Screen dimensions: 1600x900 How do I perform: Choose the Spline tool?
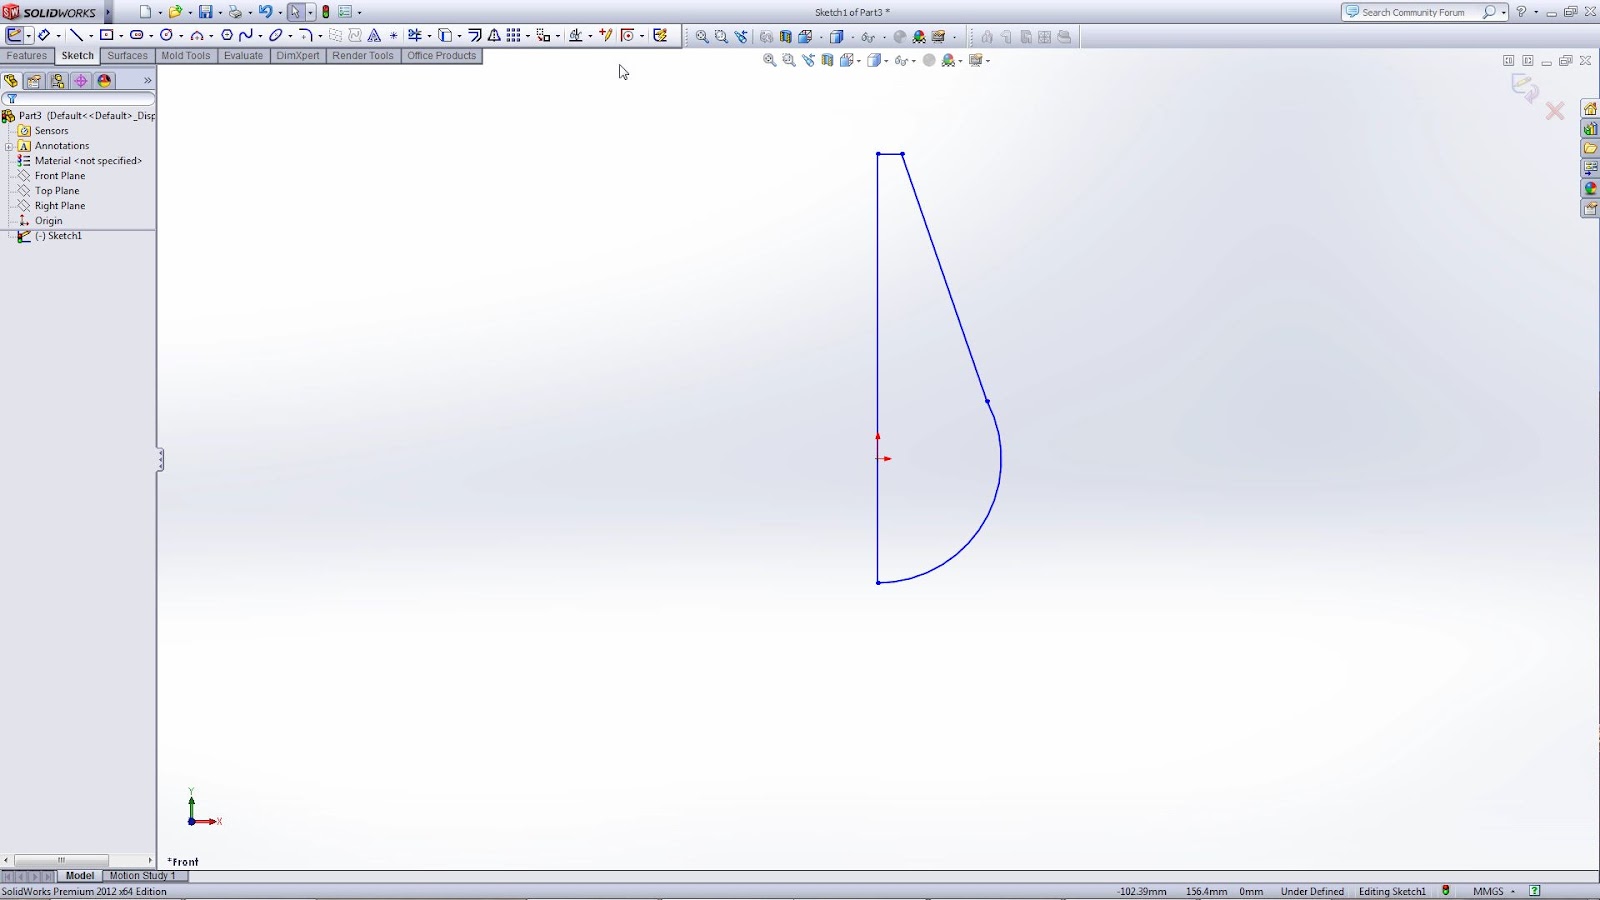(x=245, y=36)
